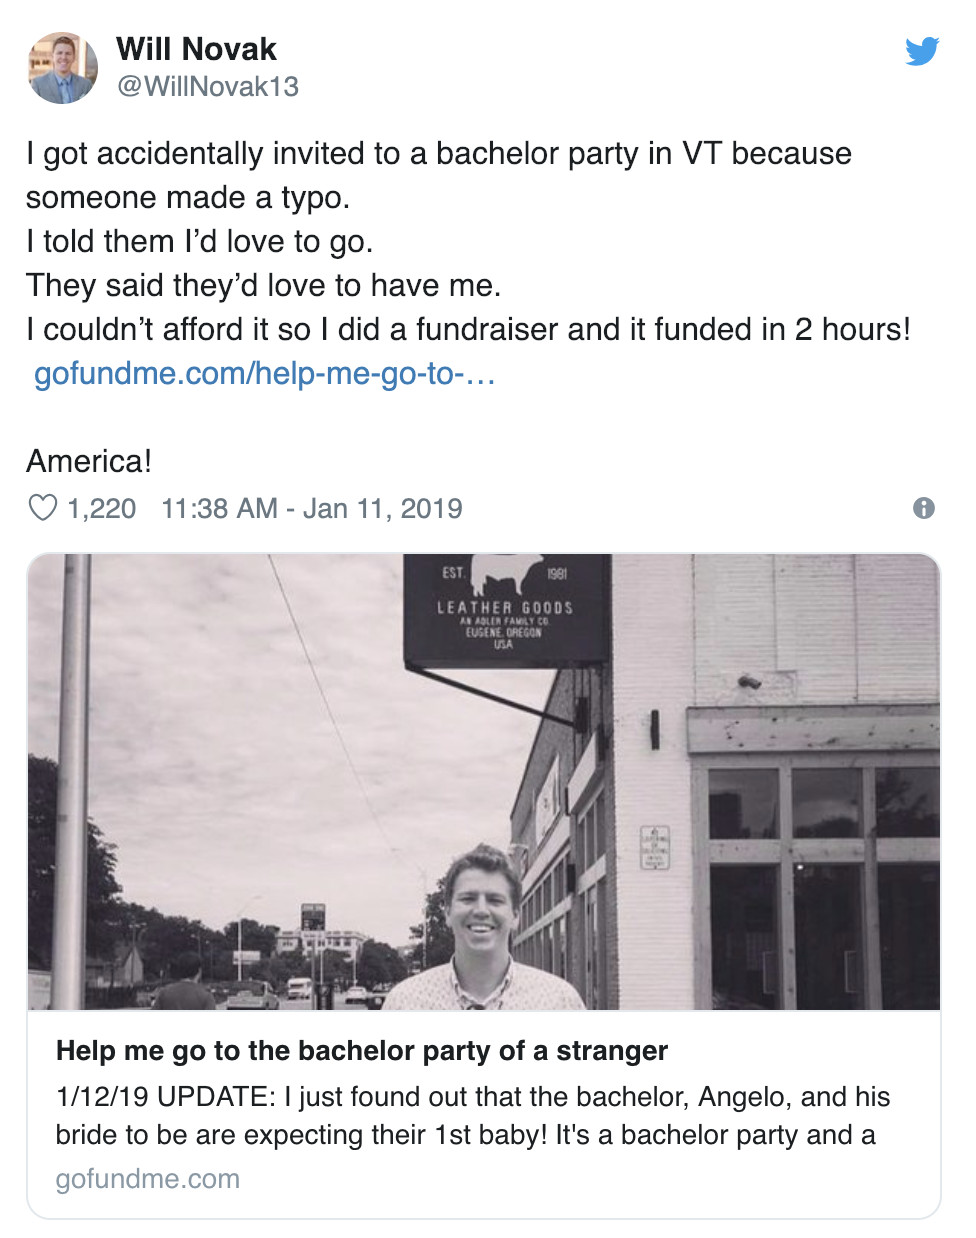Viewport: 976px width, 1238px height.
Task: Click the 1,220 likes count
Action: pyautogui.click(x=101, y=509)
